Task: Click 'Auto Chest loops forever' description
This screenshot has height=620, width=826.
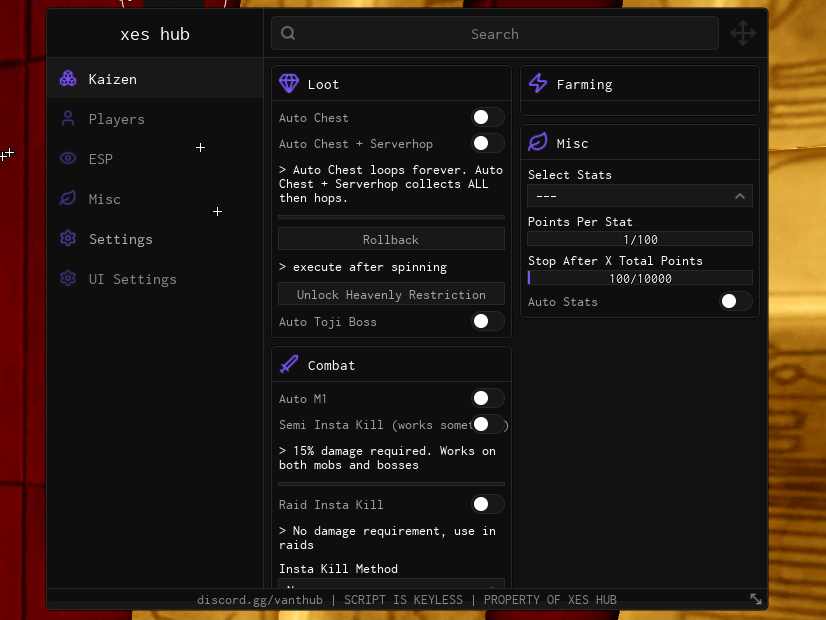Action: [x=391, y=184]
